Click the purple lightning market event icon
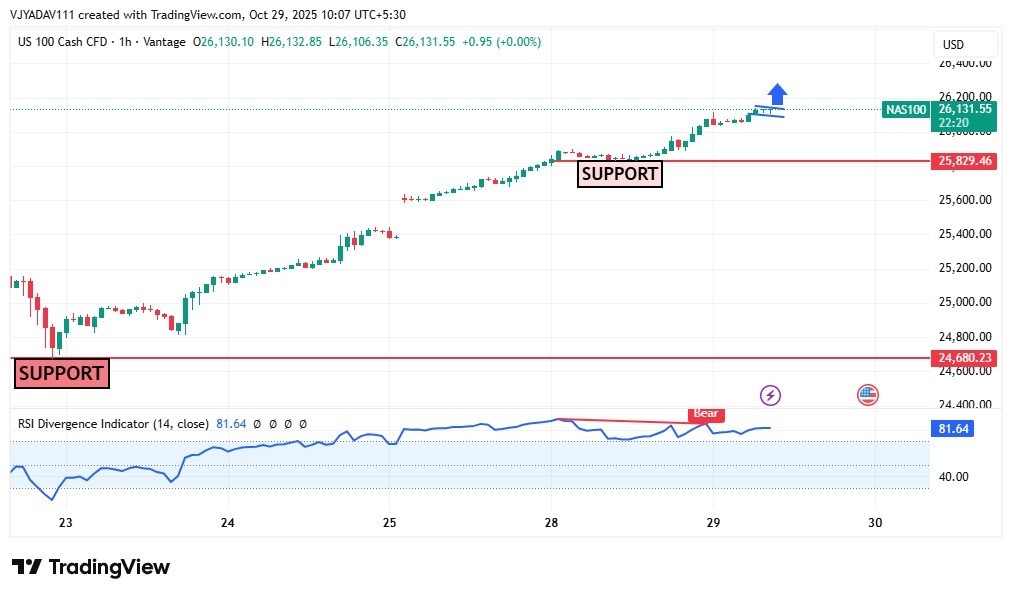Viewport: 1012px width, 597px height. (x=768, y=395)
